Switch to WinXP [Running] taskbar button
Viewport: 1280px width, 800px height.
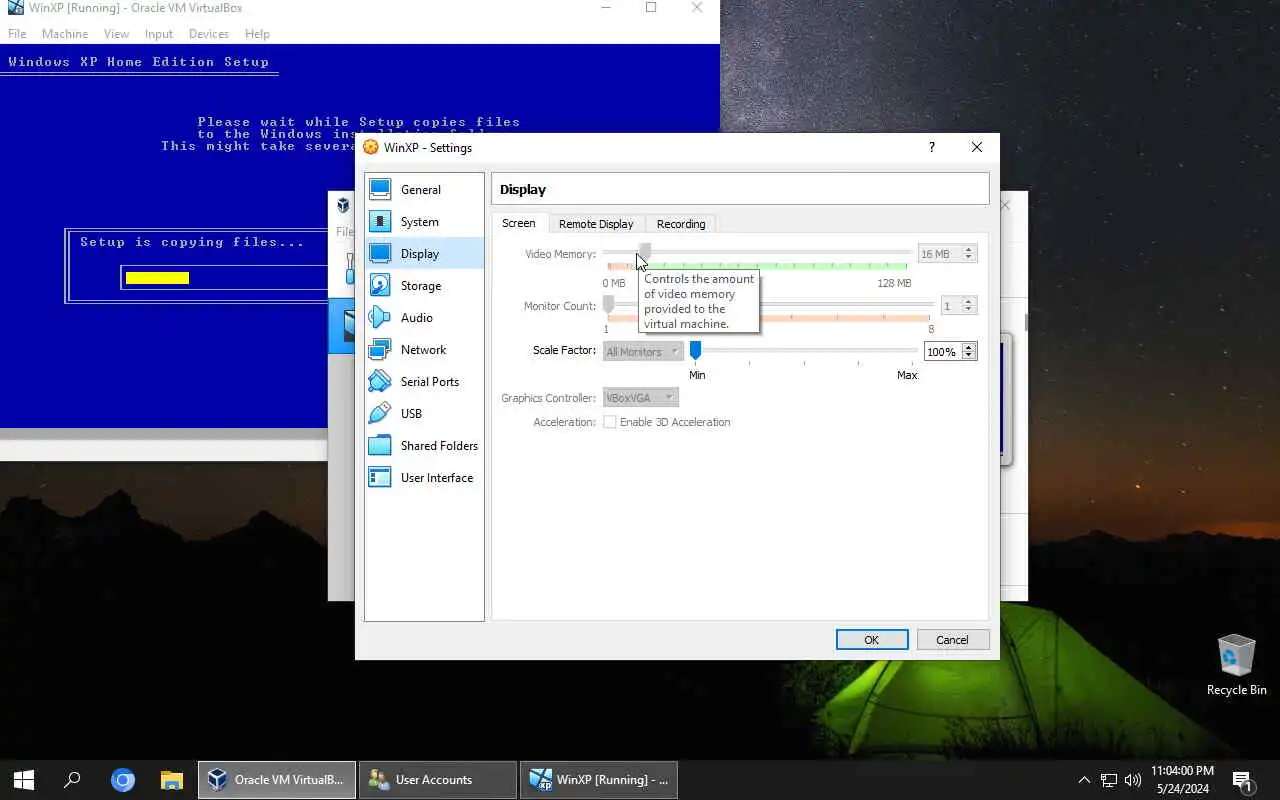pyautogui.click(x=599, y=780)
